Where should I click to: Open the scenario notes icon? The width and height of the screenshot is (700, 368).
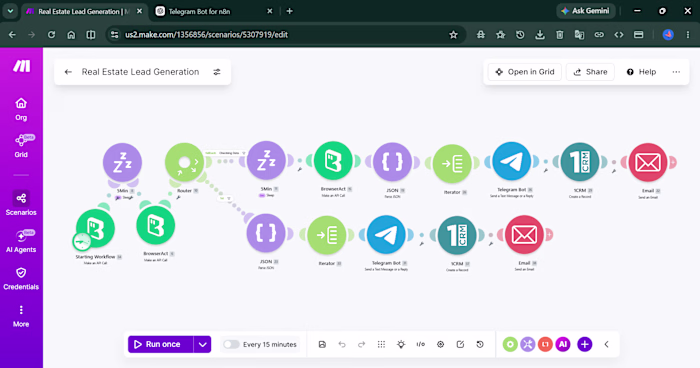[460, 344]
